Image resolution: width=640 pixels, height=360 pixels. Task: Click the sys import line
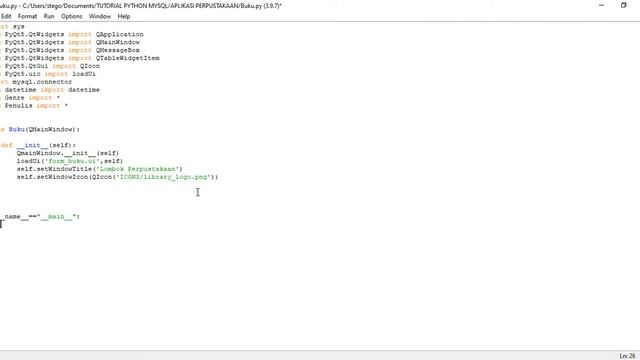12,27
